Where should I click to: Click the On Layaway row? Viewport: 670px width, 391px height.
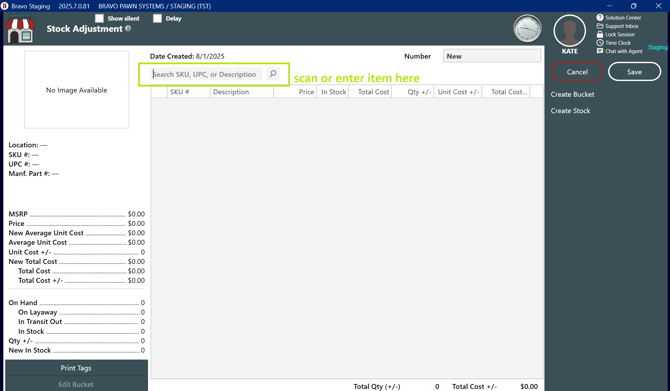(x=81, y=312)
